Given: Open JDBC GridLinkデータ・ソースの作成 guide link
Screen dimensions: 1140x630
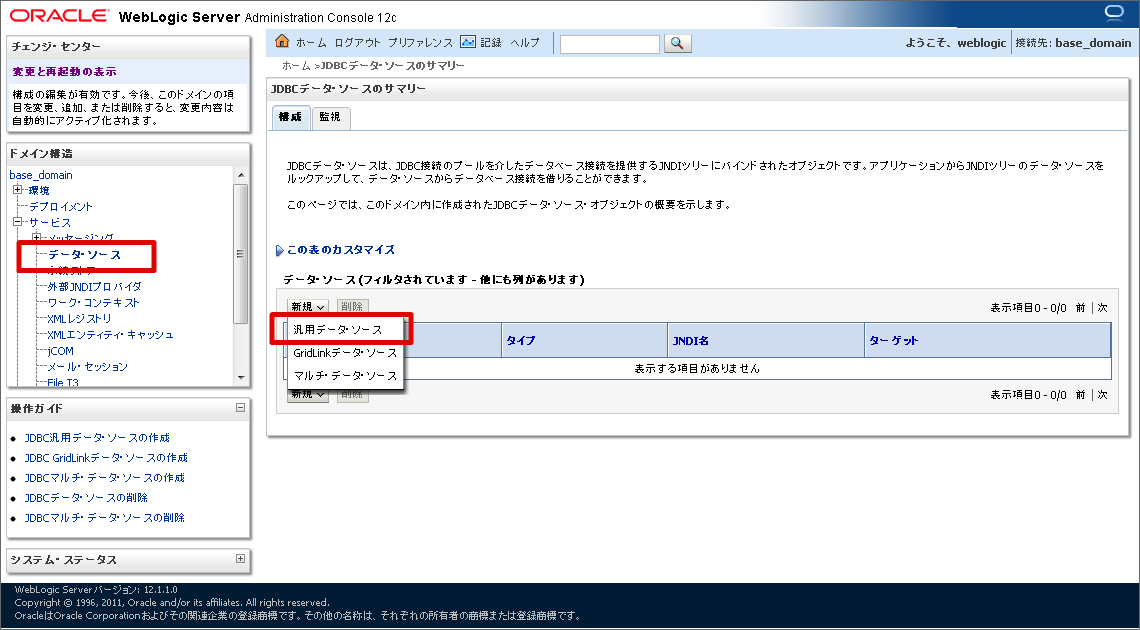Looking at the screenshot, I should tap(106, 458).
